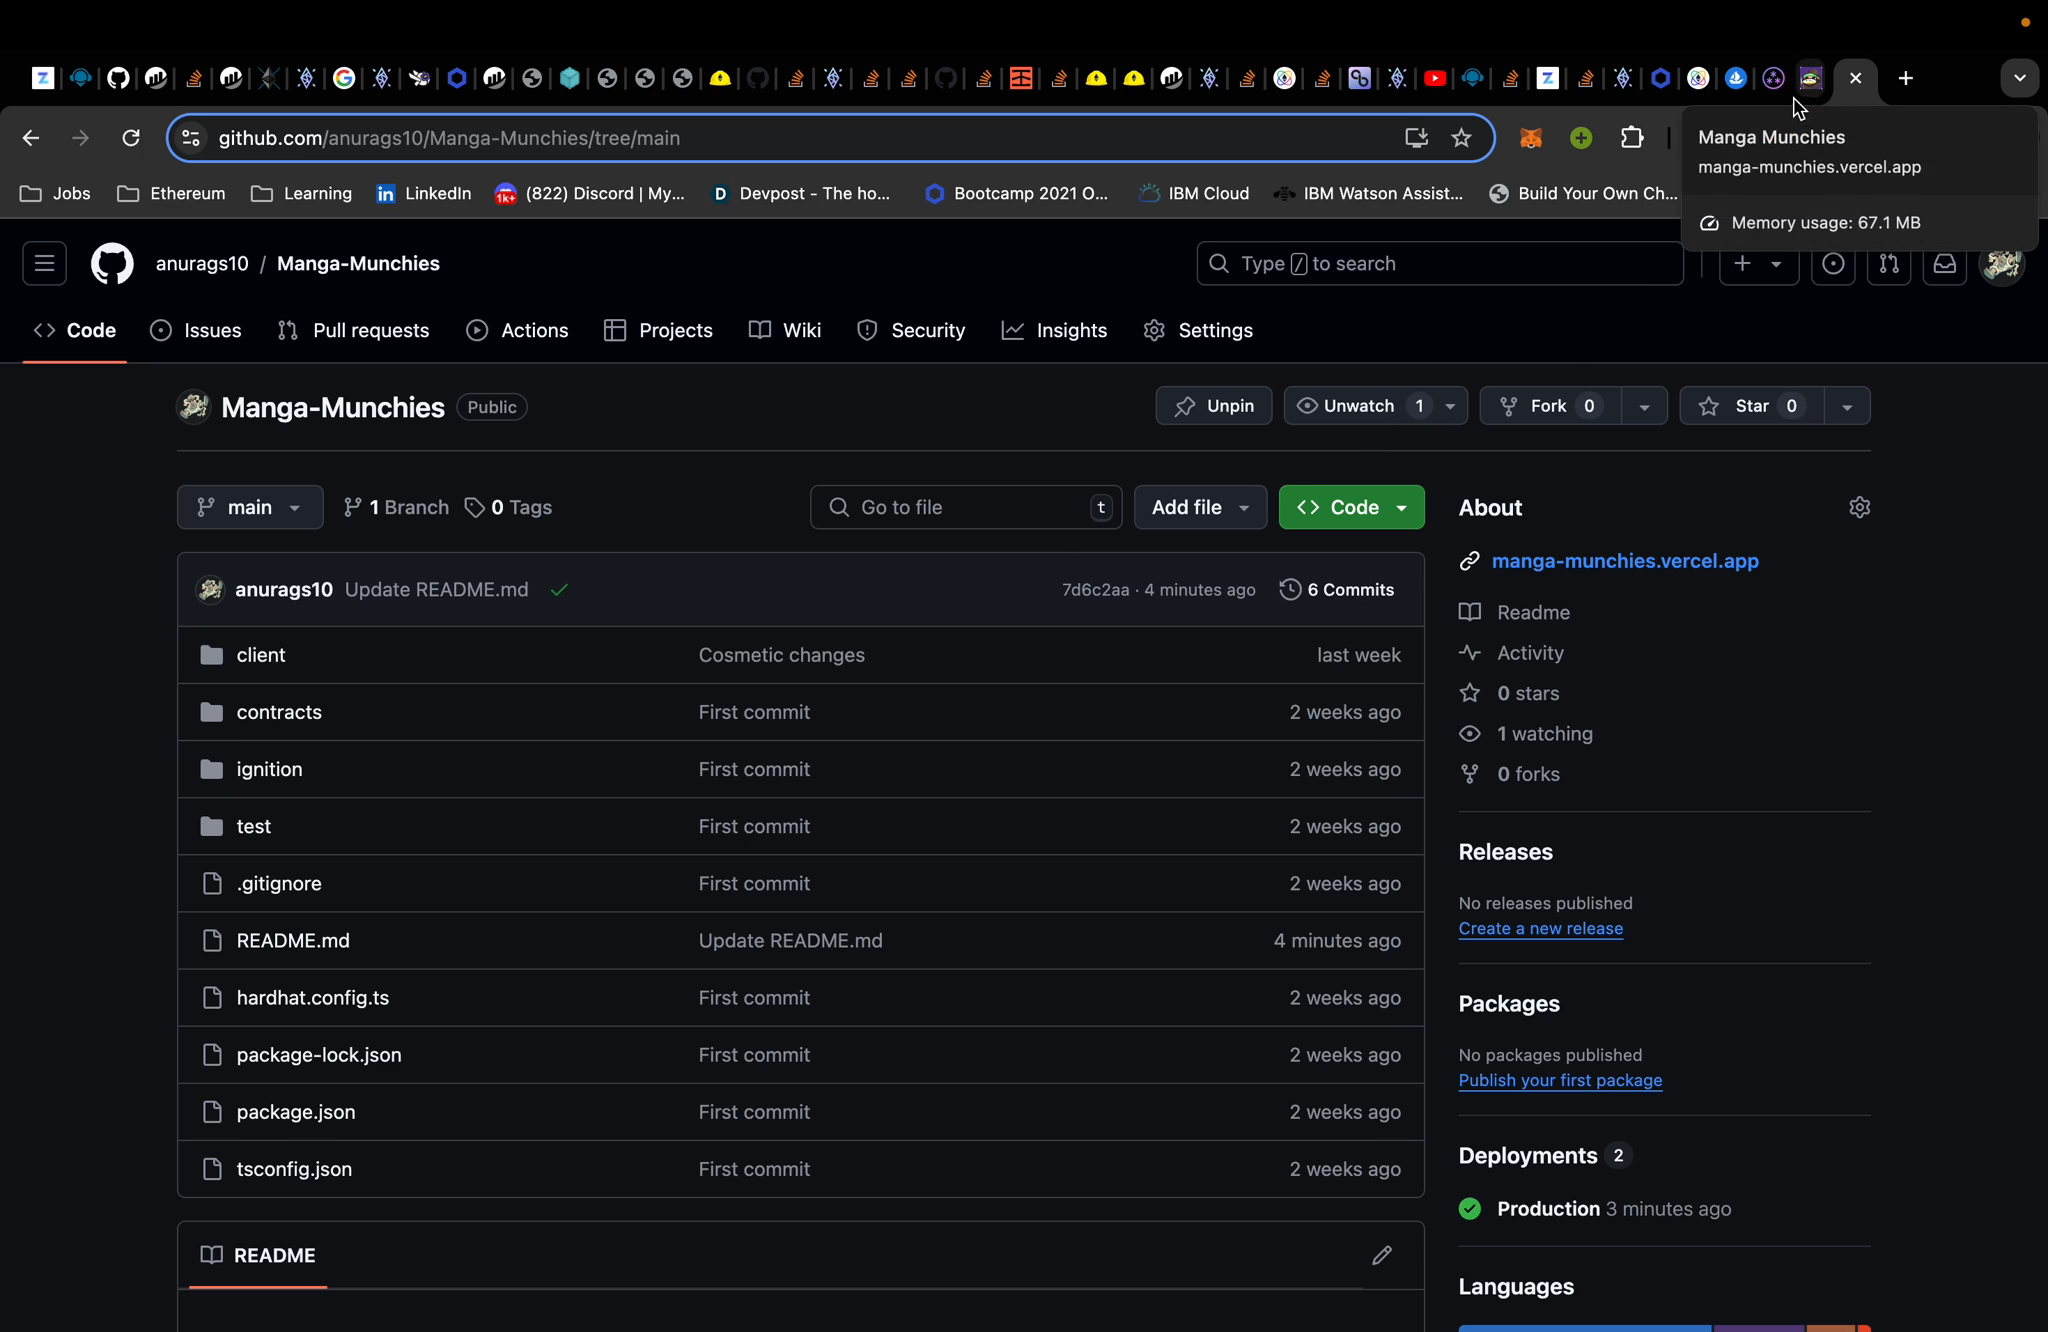Switch to the Issues tab
This screenshot has width=2048, height=1332.
196,331
